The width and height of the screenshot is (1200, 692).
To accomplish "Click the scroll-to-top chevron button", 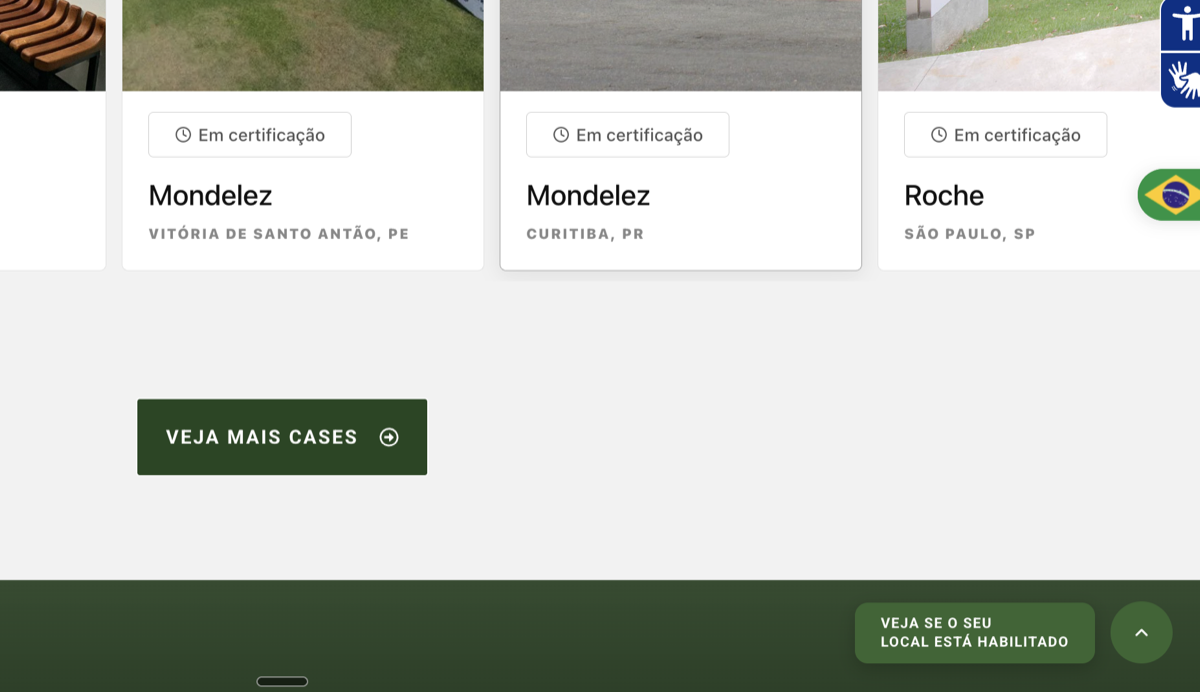I will (1141, 632).
